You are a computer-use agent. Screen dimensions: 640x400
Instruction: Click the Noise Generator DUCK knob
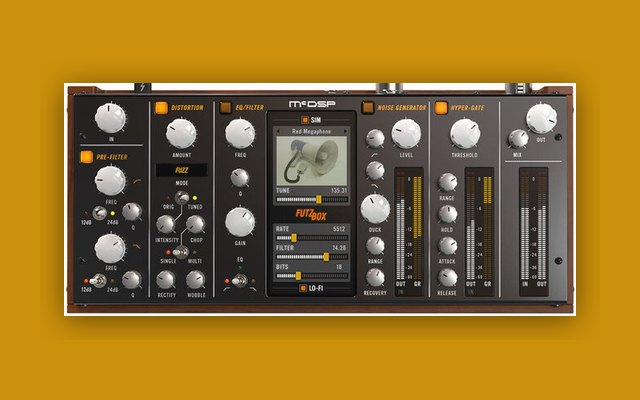pyautogui.click(x=375, y=209)
